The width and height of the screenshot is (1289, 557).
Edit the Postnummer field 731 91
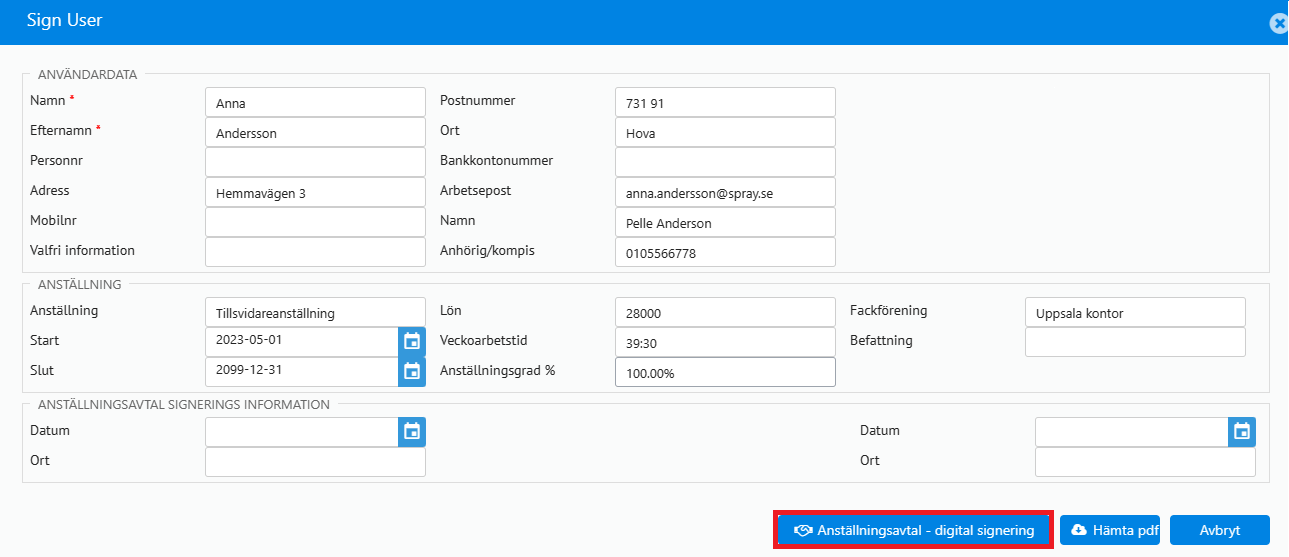(725, 102)
